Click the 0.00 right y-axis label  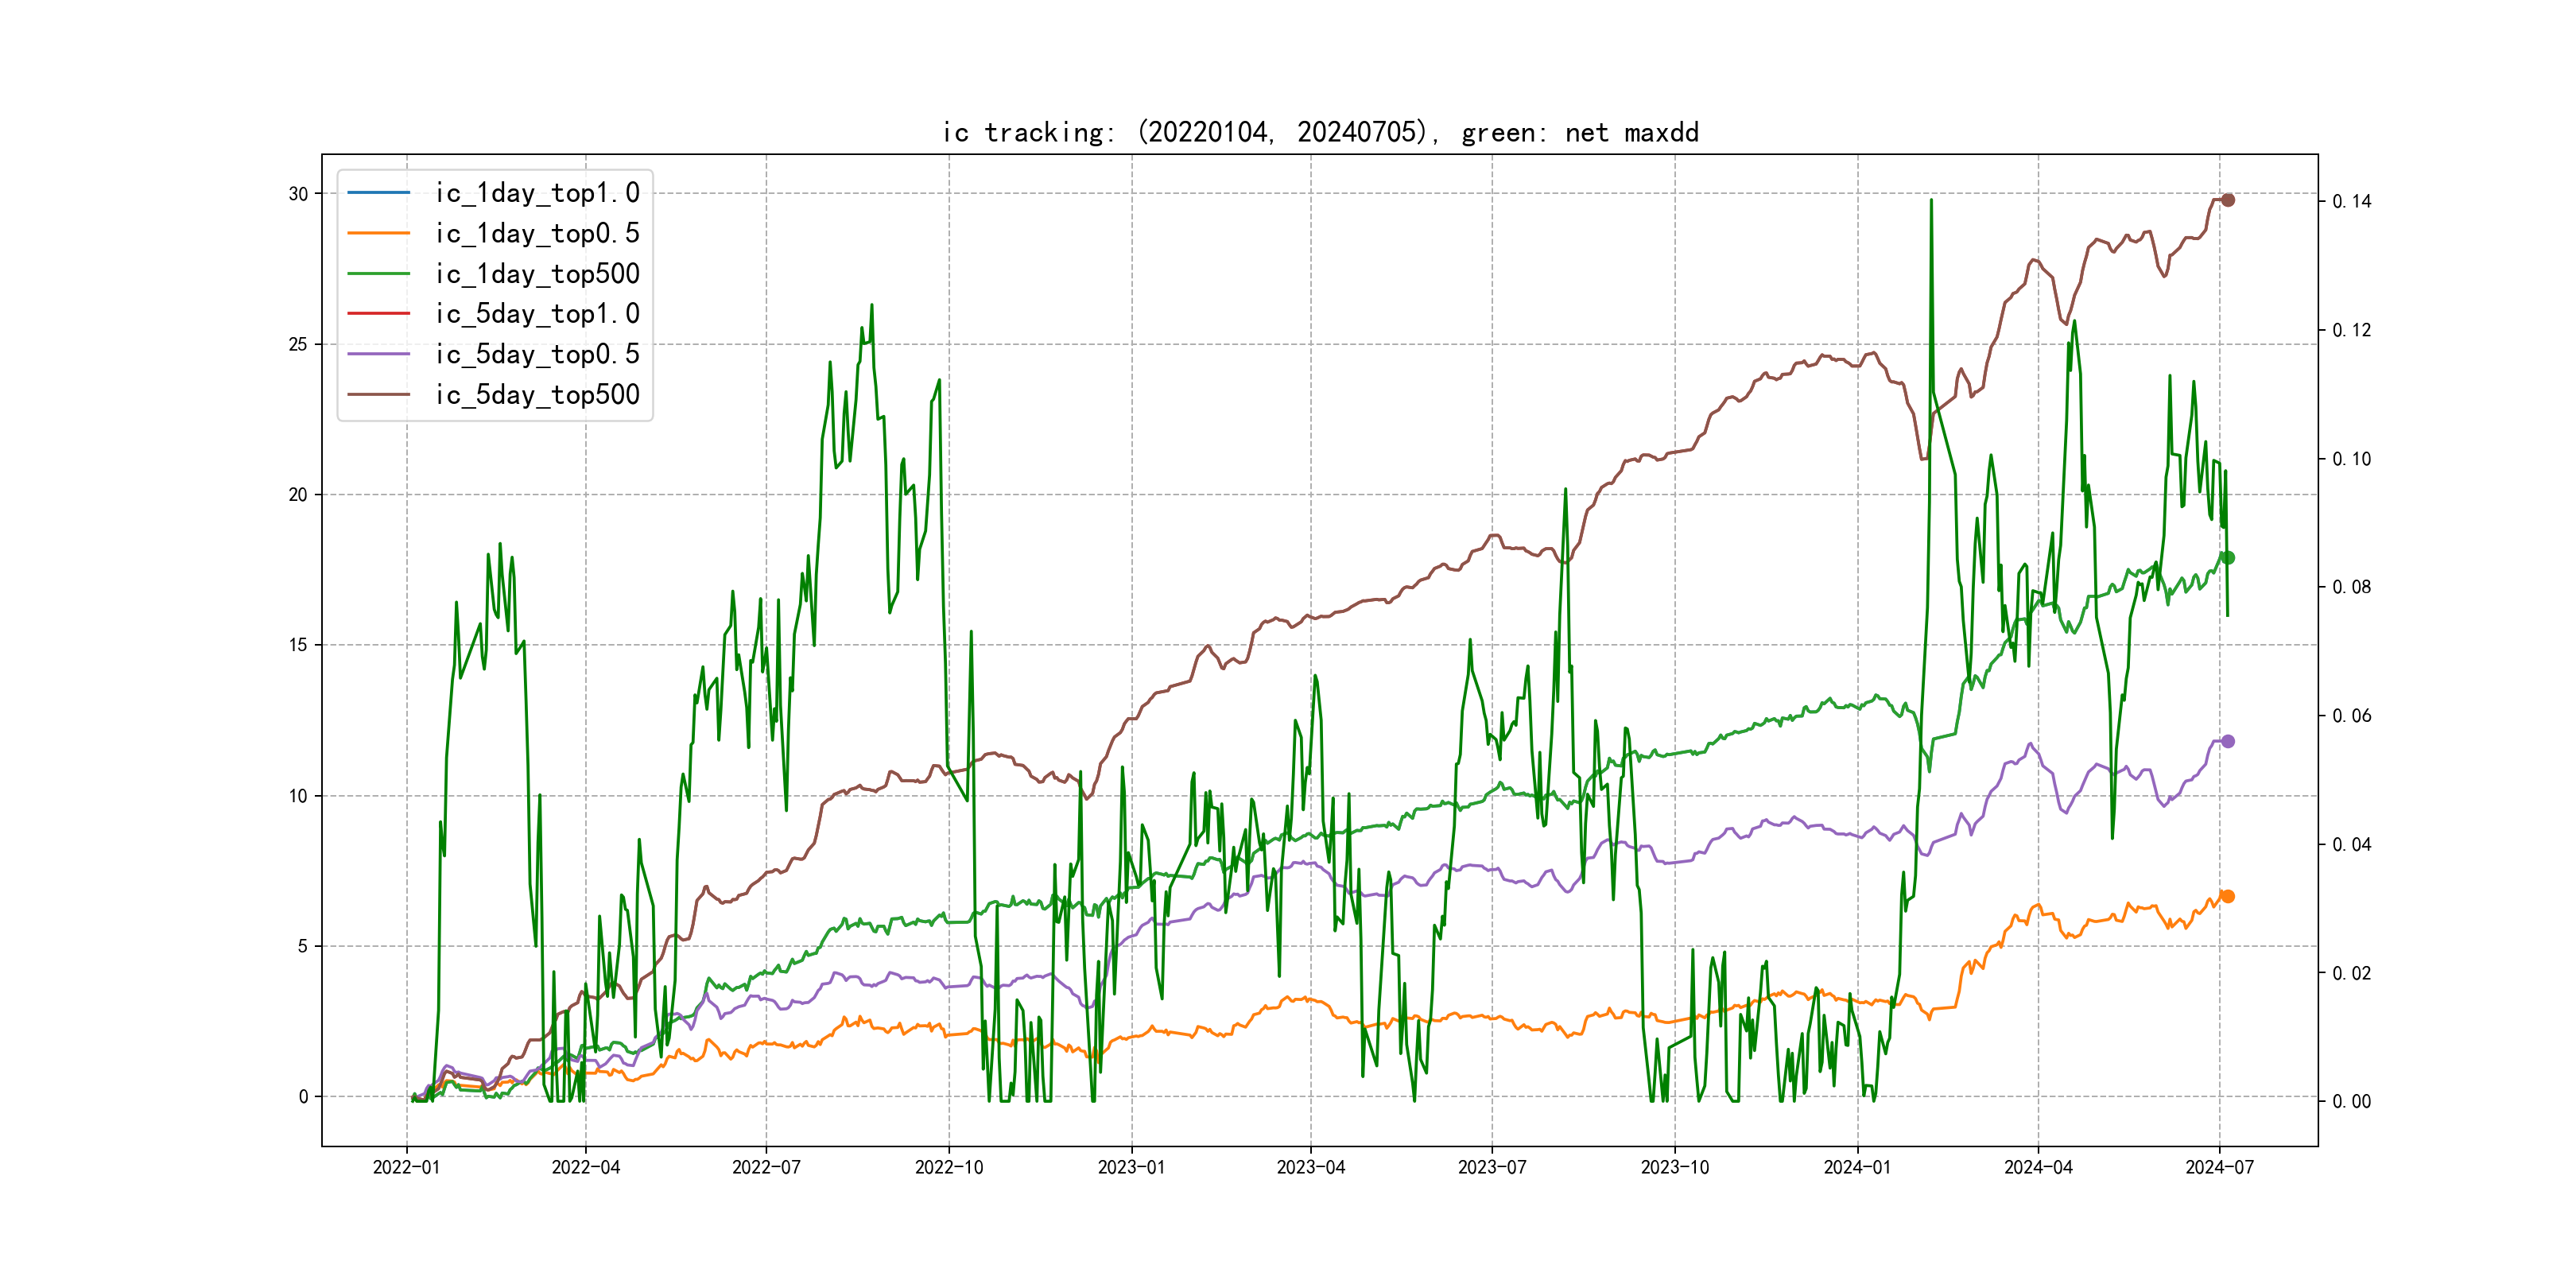2351,1101
